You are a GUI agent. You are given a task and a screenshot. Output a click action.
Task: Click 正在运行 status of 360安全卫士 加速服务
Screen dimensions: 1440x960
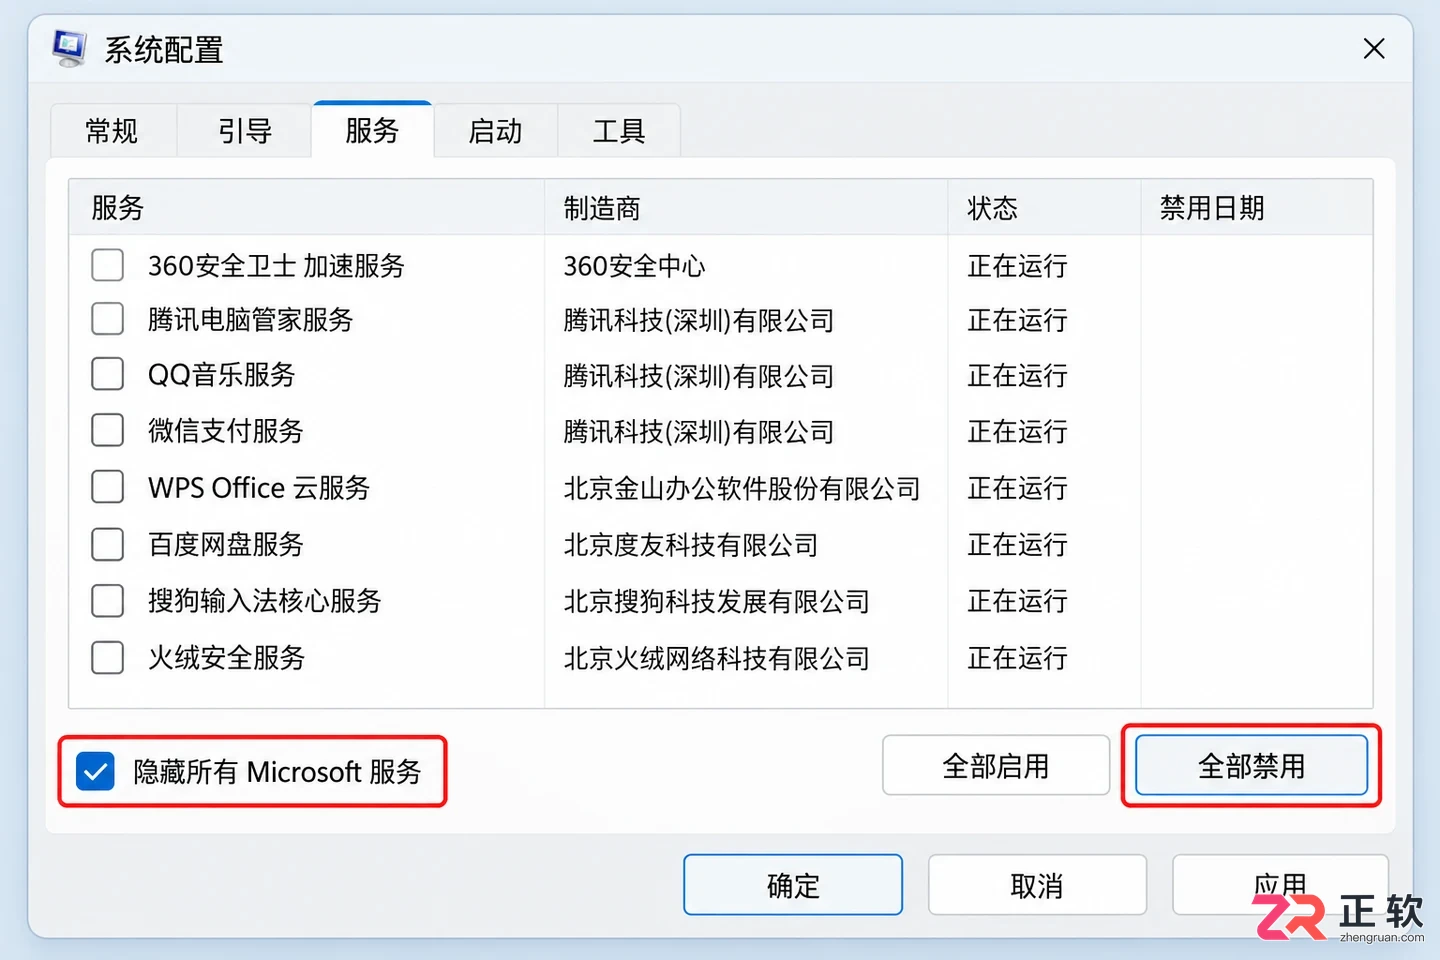(1017, 266)
